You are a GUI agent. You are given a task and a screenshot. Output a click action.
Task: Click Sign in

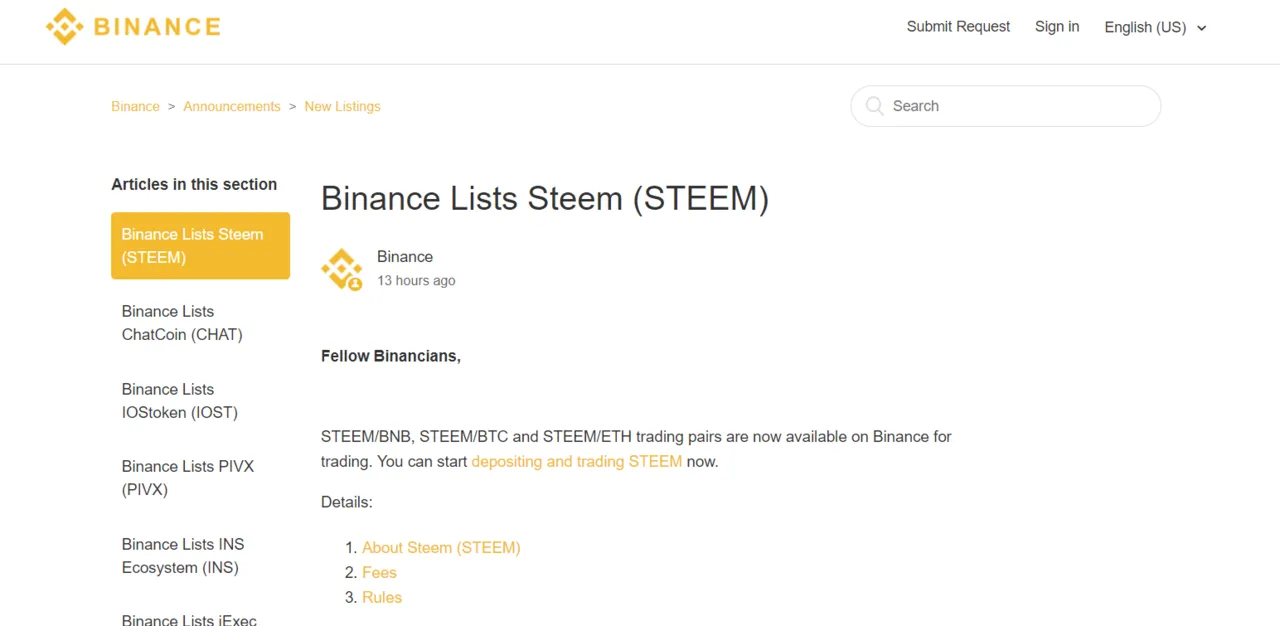[x=1057, y=27]
